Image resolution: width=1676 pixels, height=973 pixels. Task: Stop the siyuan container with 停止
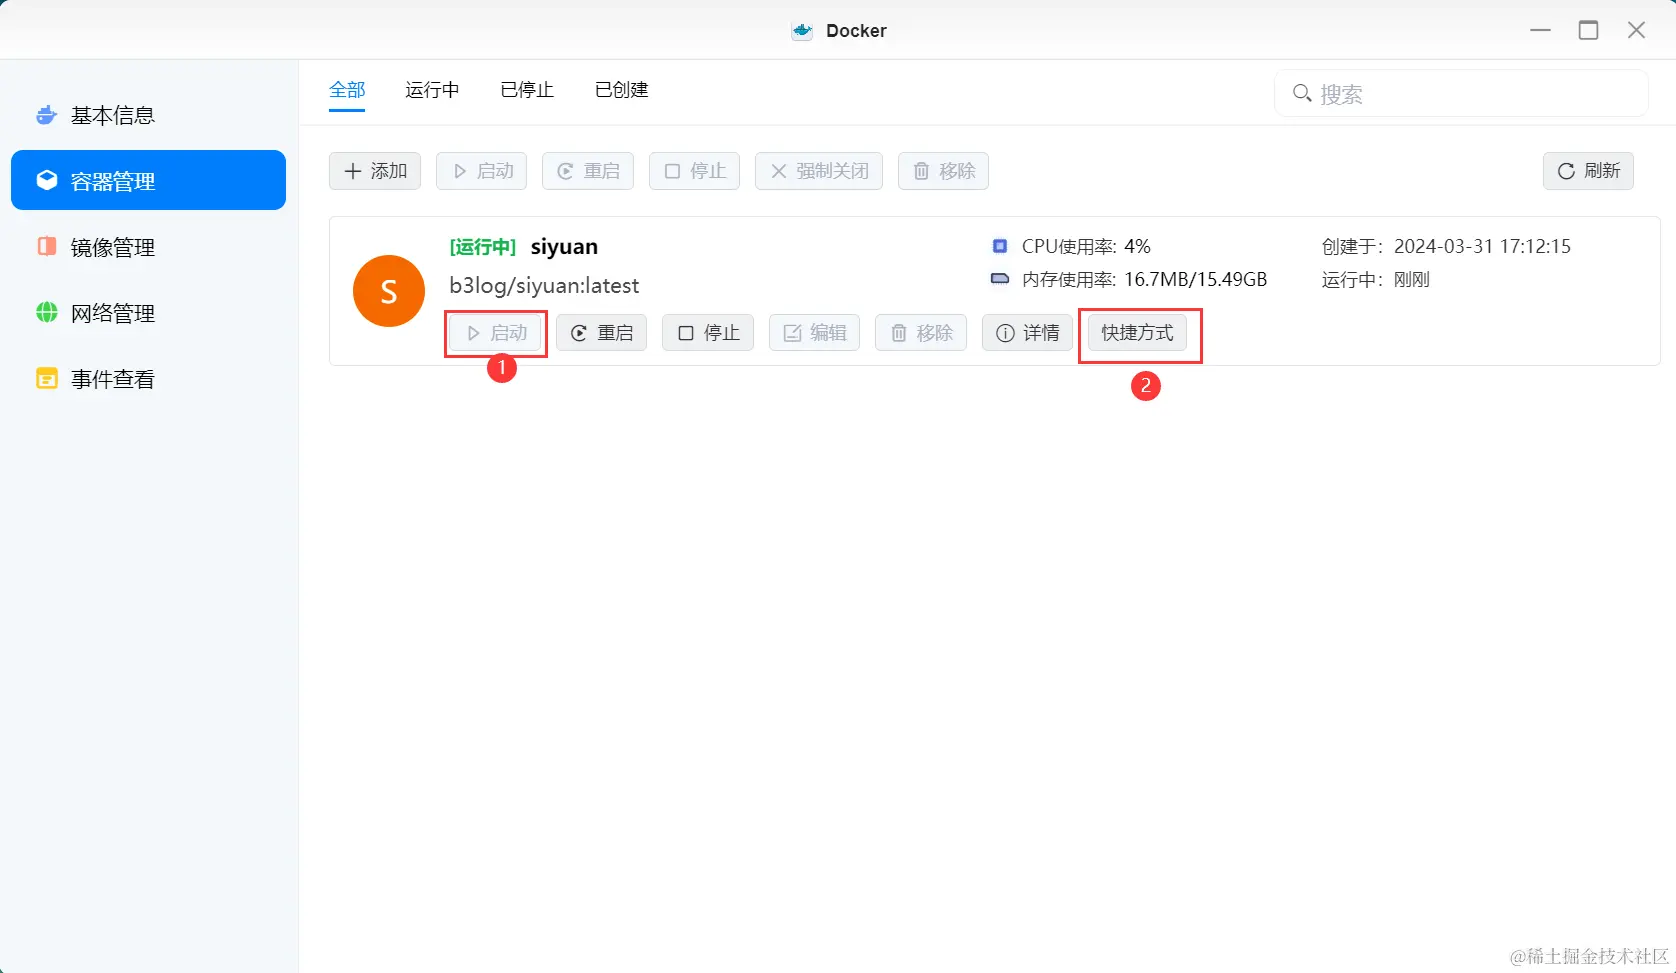708,333
